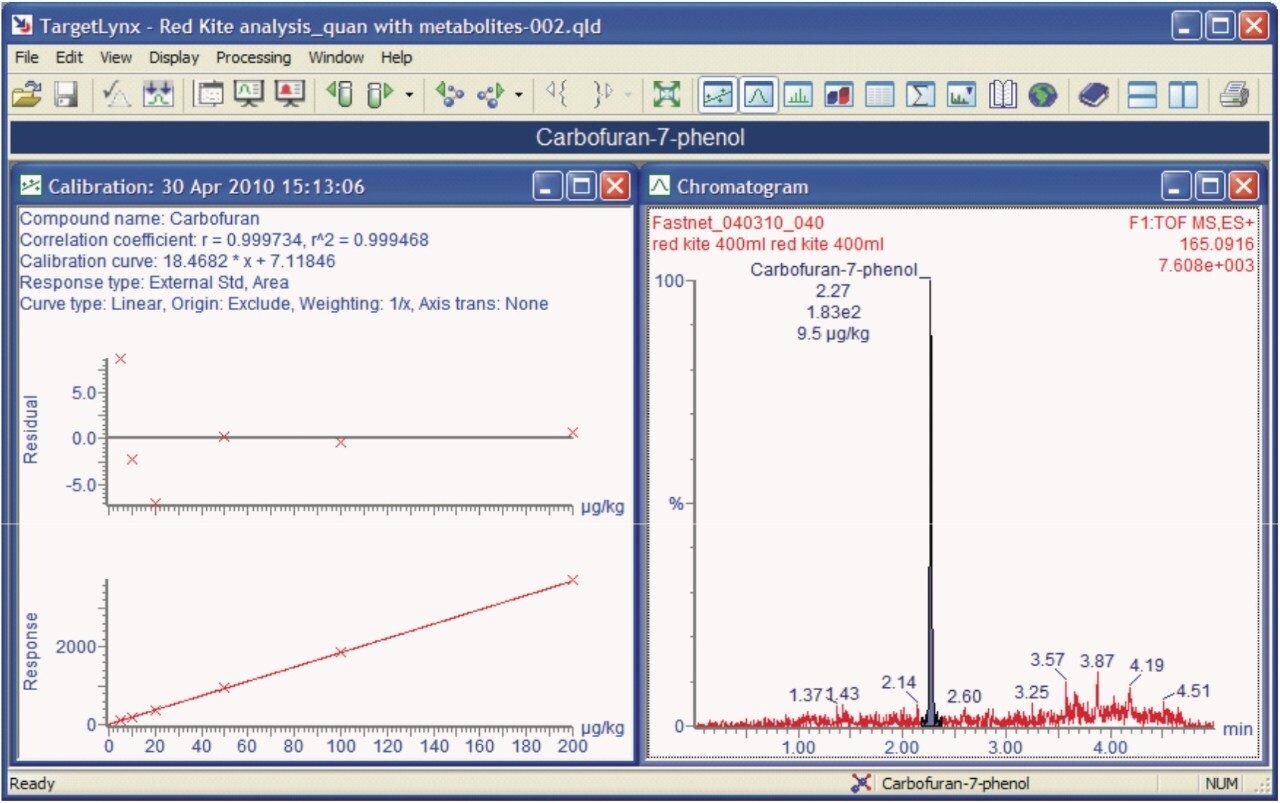This screenshot has width=1280, height=803.
Task: Open the Window menu
Action: 336,57
